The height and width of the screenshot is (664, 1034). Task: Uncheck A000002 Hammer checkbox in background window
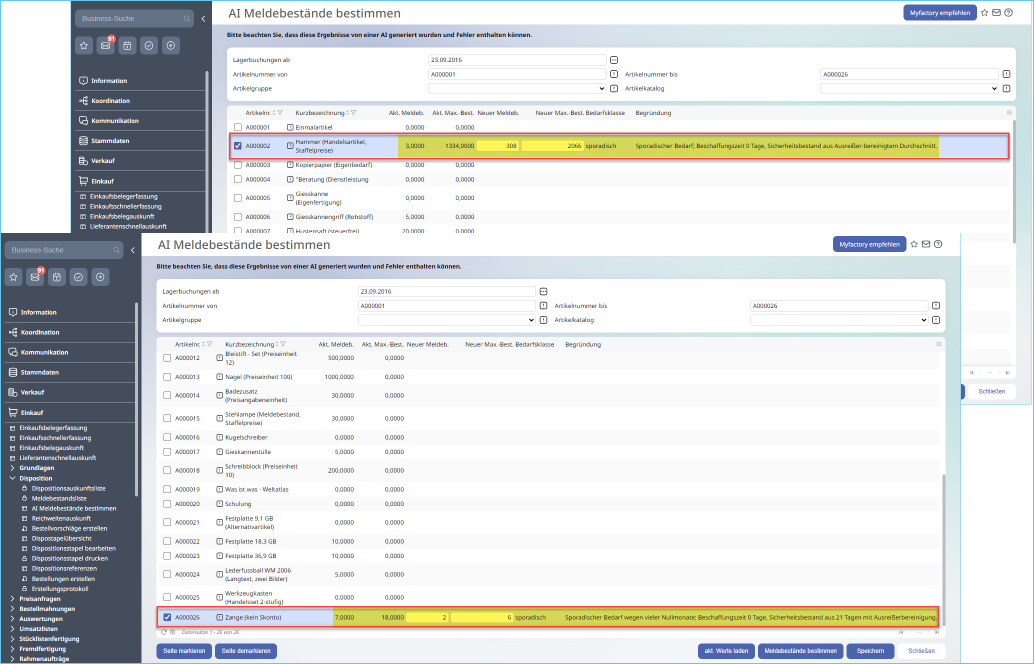click(237, 146)
